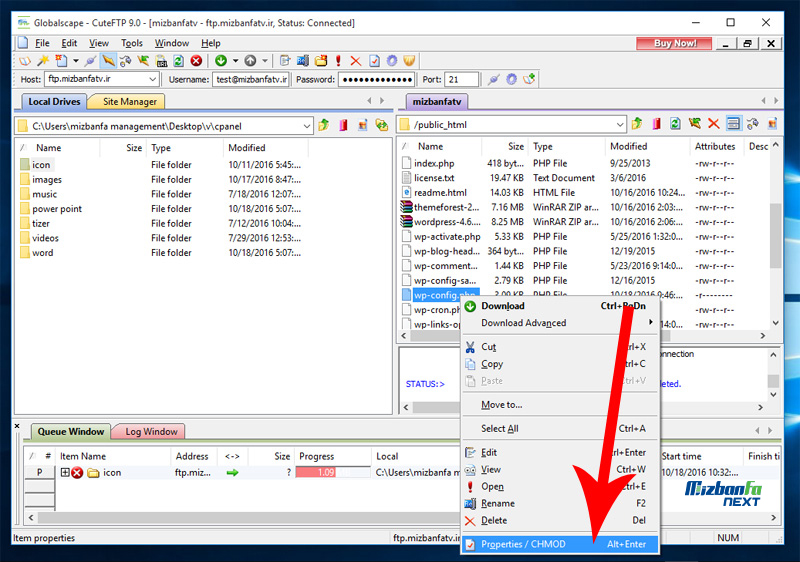This screenshot has height=562, width=800.
Task: Open the Host address dropdown
Action: click(x=152, y=79)
